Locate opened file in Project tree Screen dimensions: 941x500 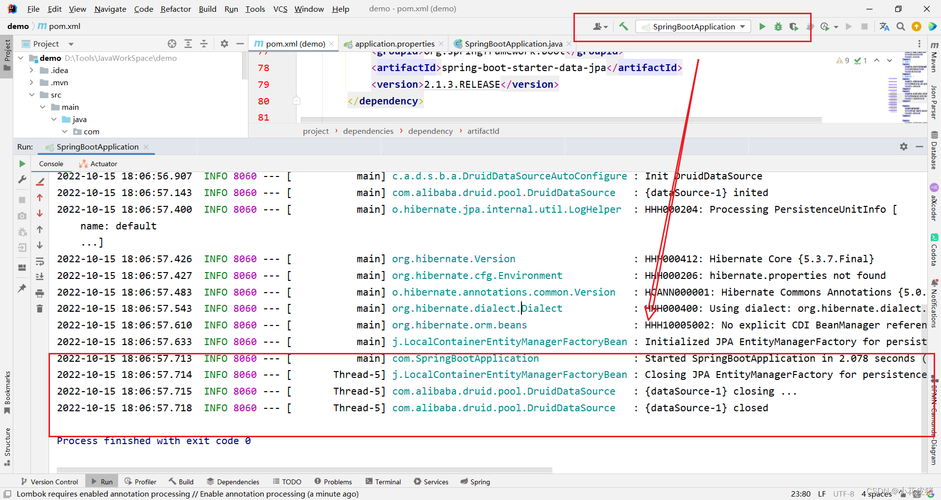point(172,44)
